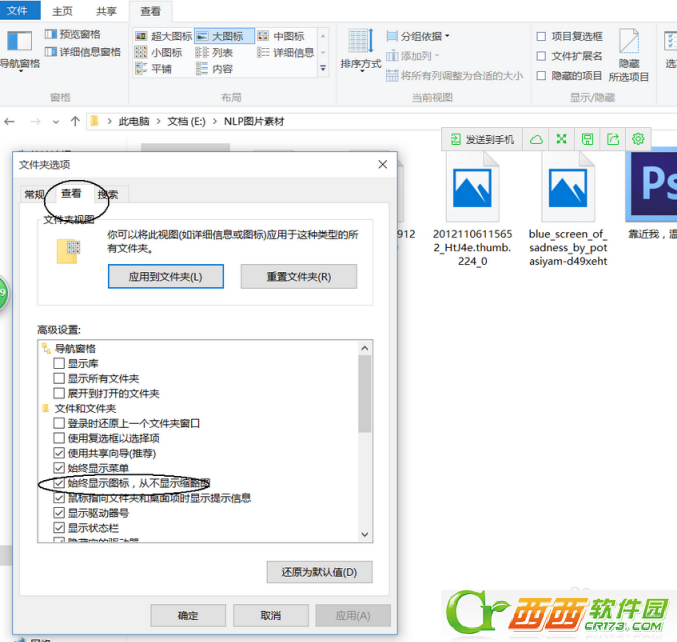This screenshot has height=642, width=677.
Task: Click the advanced settings scroll-up arrow
Action: coord(364,348)
